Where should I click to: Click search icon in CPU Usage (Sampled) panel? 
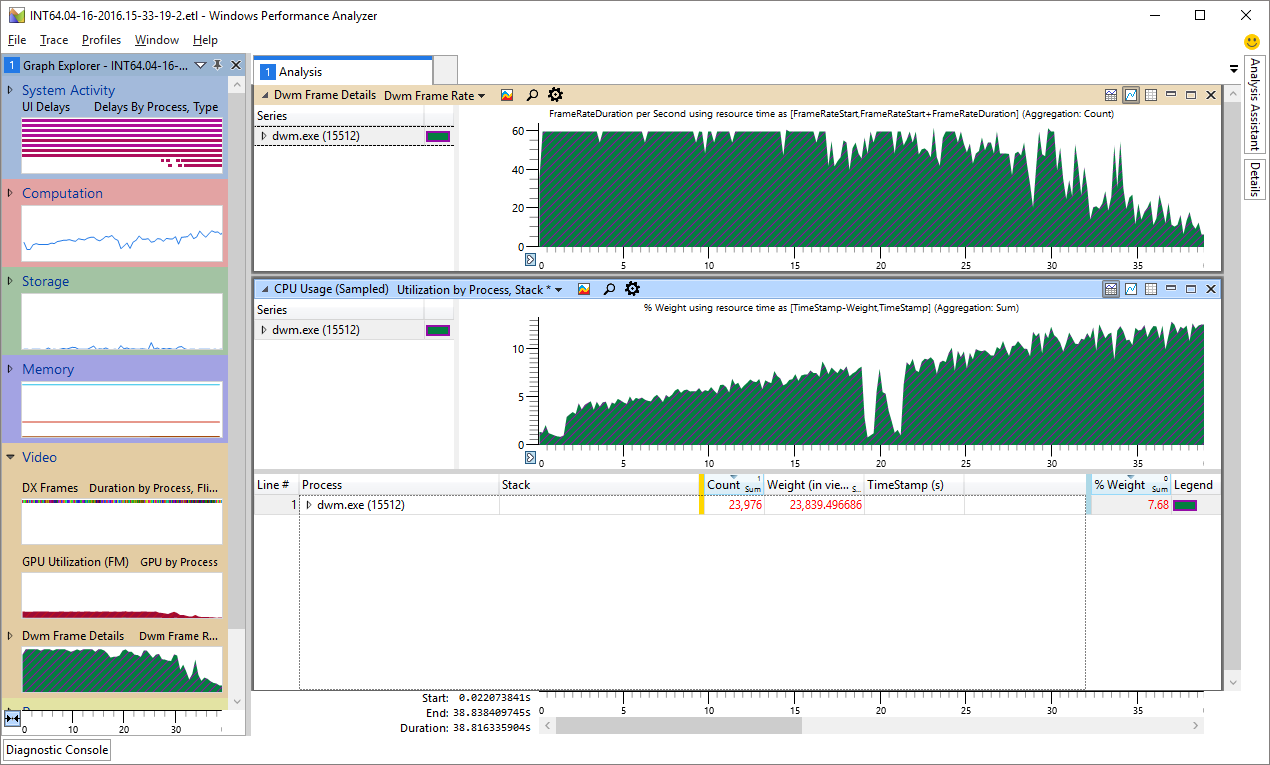pyautogui.click(x=609, y=289)
